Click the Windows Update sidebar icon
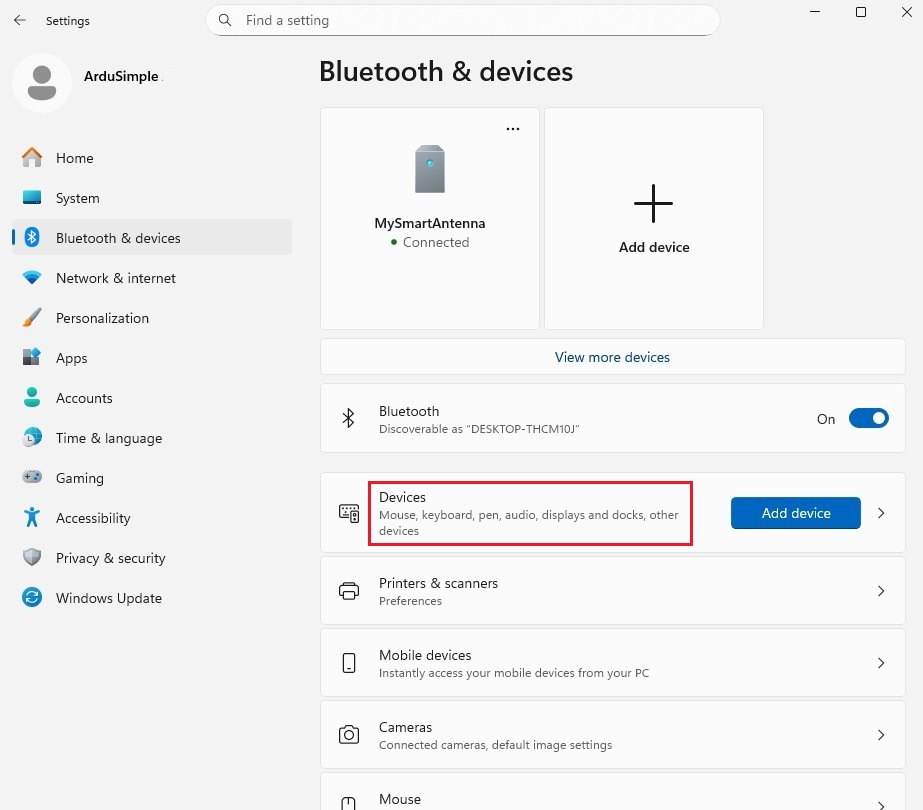The image size is (923, 810). (x=32, y=598)
